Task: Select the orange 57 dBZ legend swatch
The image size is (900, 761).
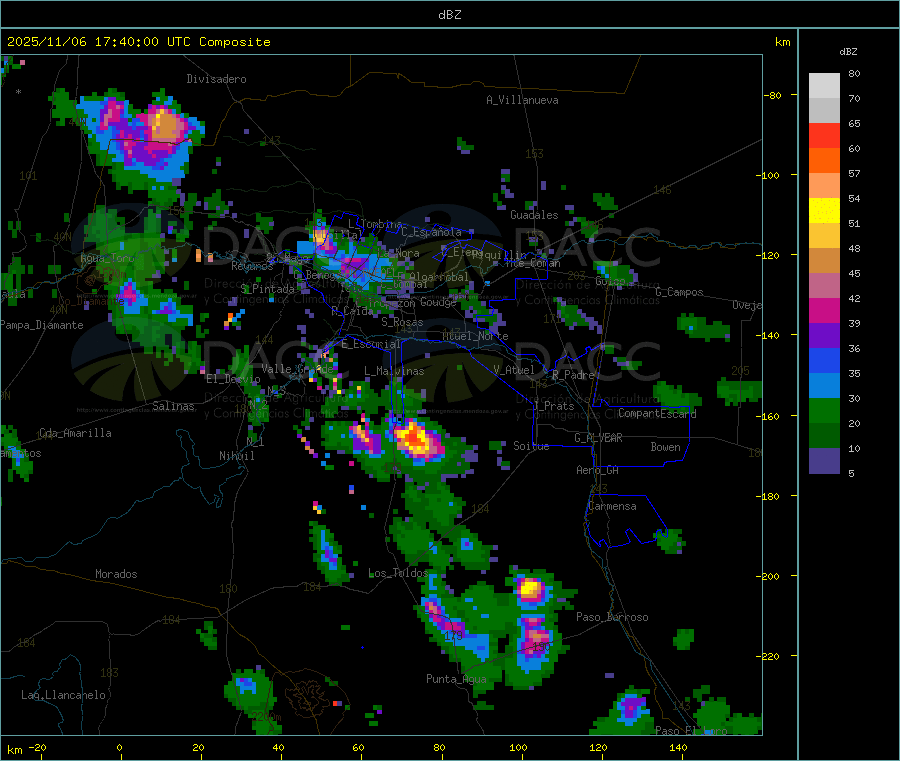Action: [824, 161]
